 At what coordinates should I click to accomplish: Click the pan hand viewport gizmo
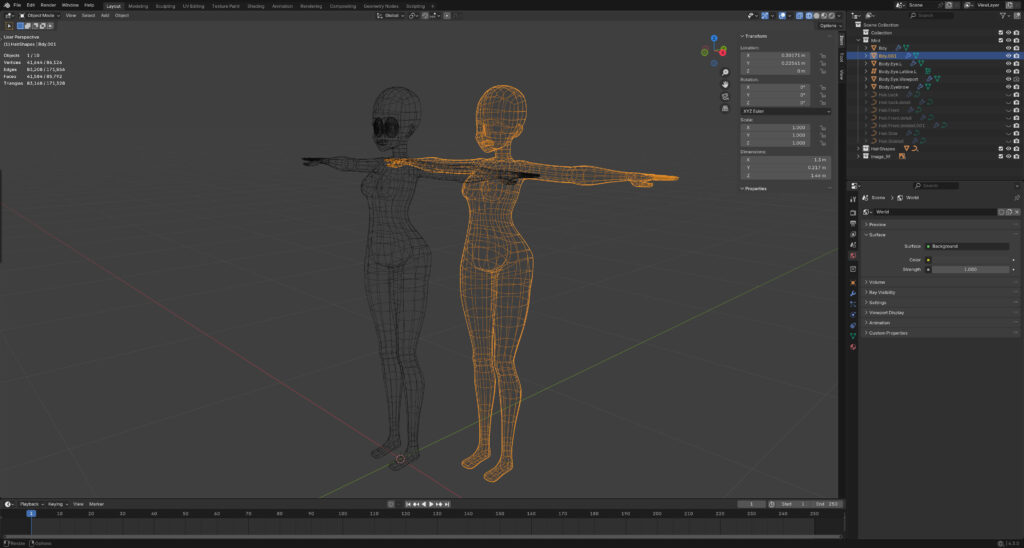coord(726,84)
